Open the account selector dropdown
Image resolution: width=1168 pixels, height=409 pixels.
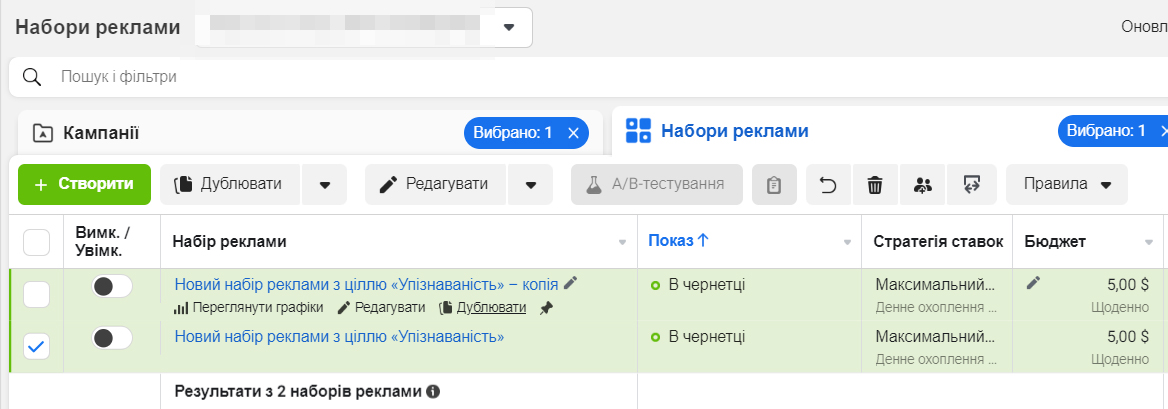510,28
